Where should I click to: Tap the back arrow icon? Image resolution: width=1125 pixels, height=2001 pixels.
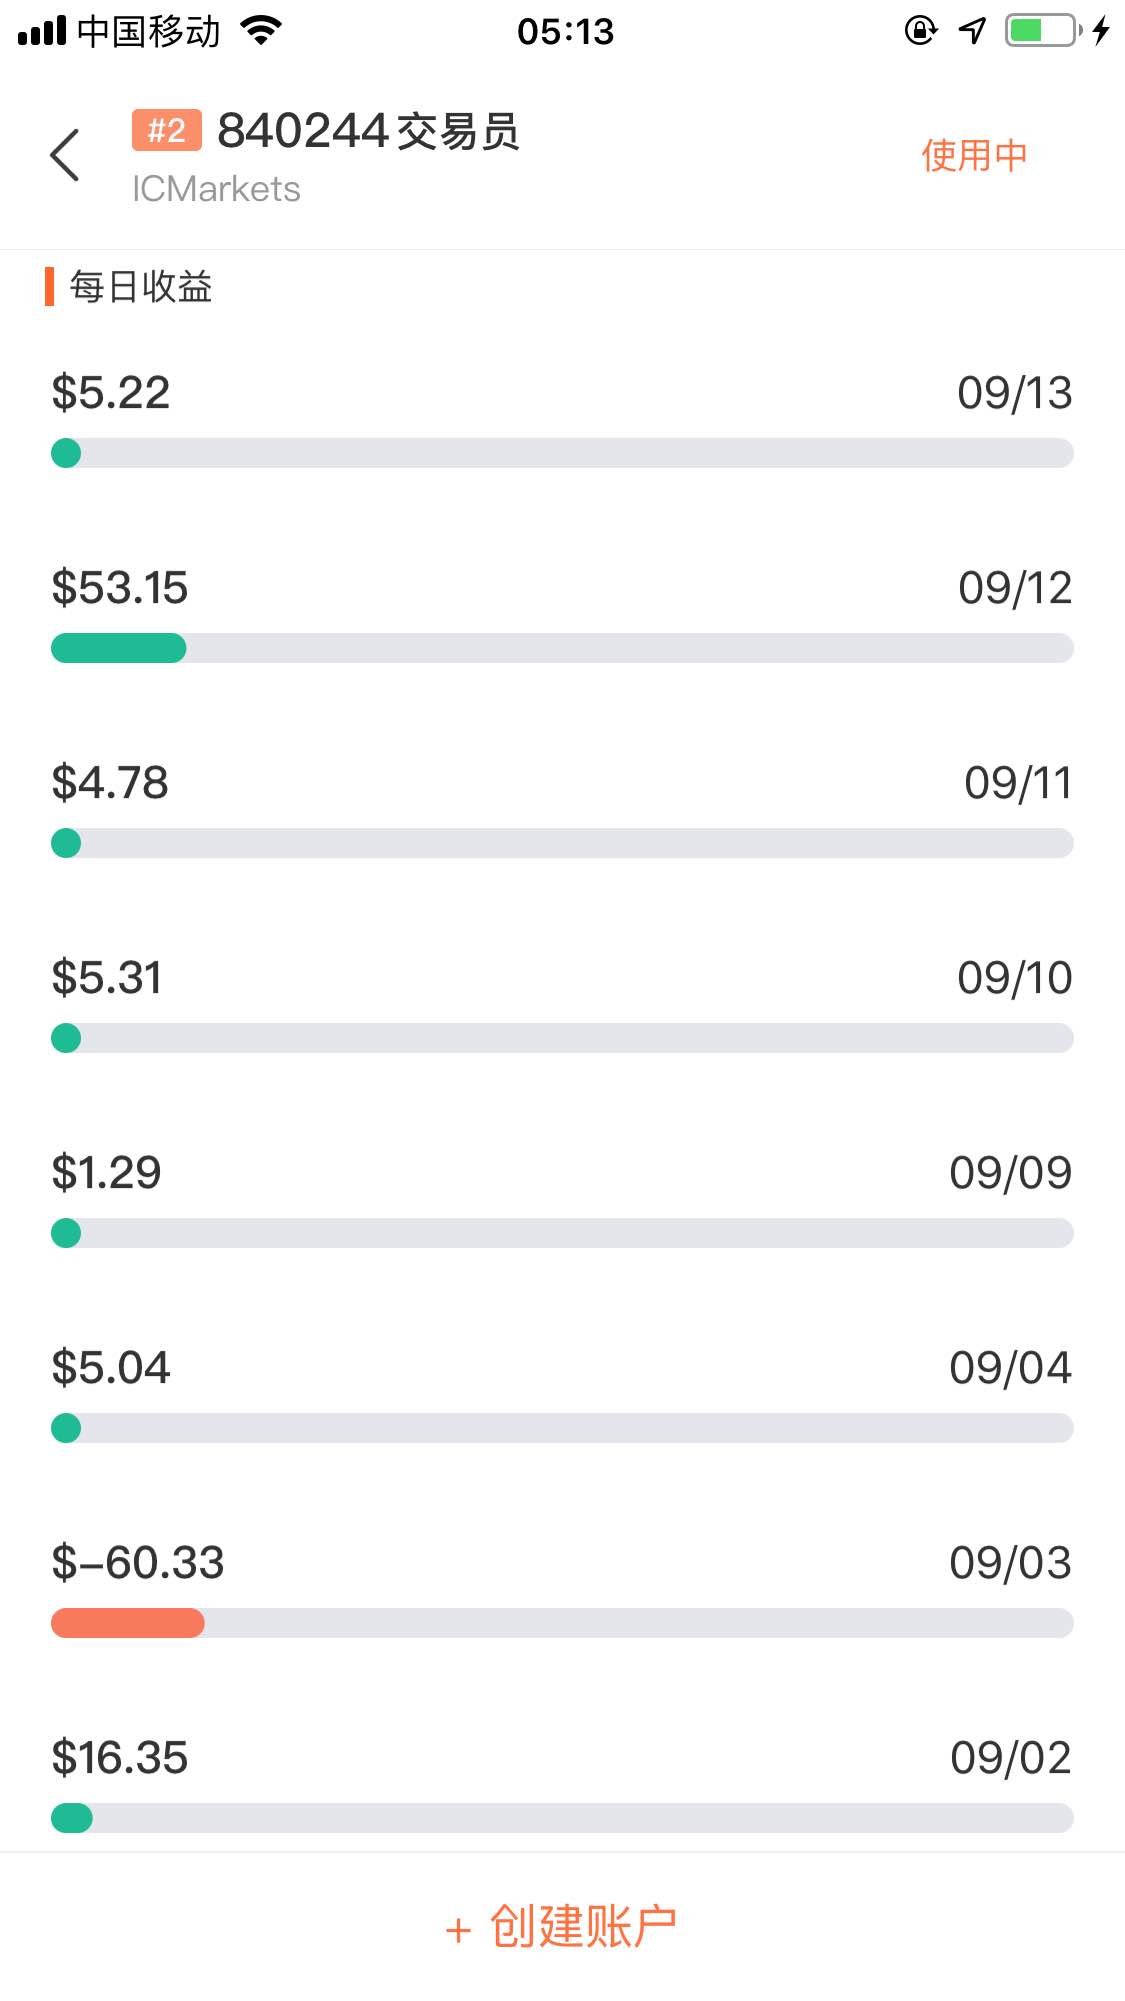point(65,155)
